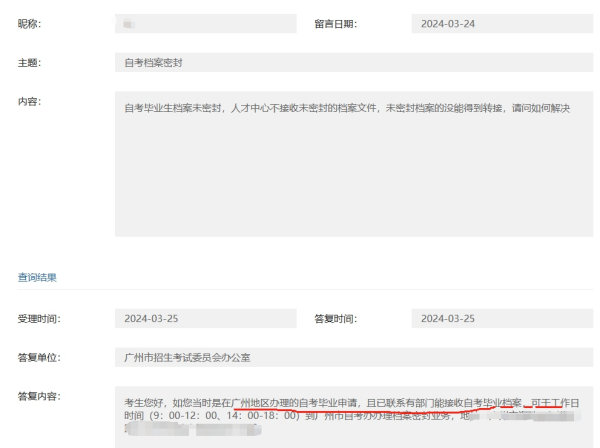Click the 昵称 label
The height and width of the screenshot is (448, 600).
[31, 24]
